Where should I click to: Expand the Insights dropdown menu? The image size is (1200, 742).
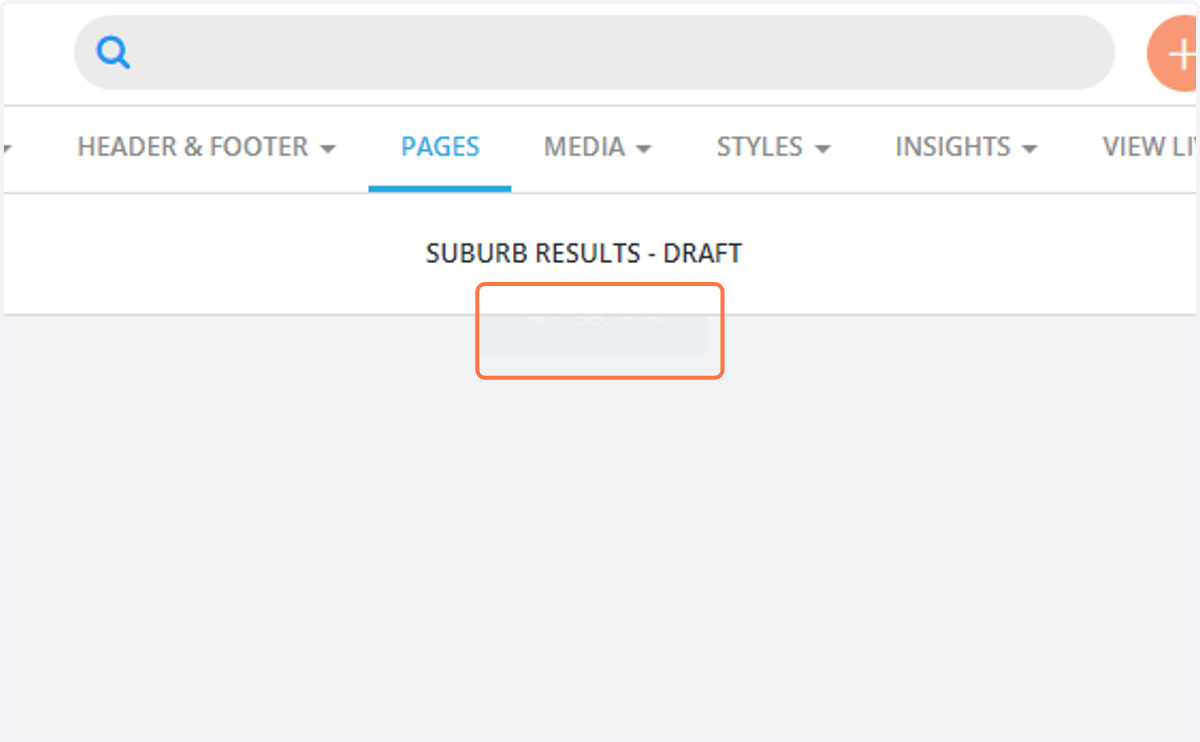coord(966,147)
